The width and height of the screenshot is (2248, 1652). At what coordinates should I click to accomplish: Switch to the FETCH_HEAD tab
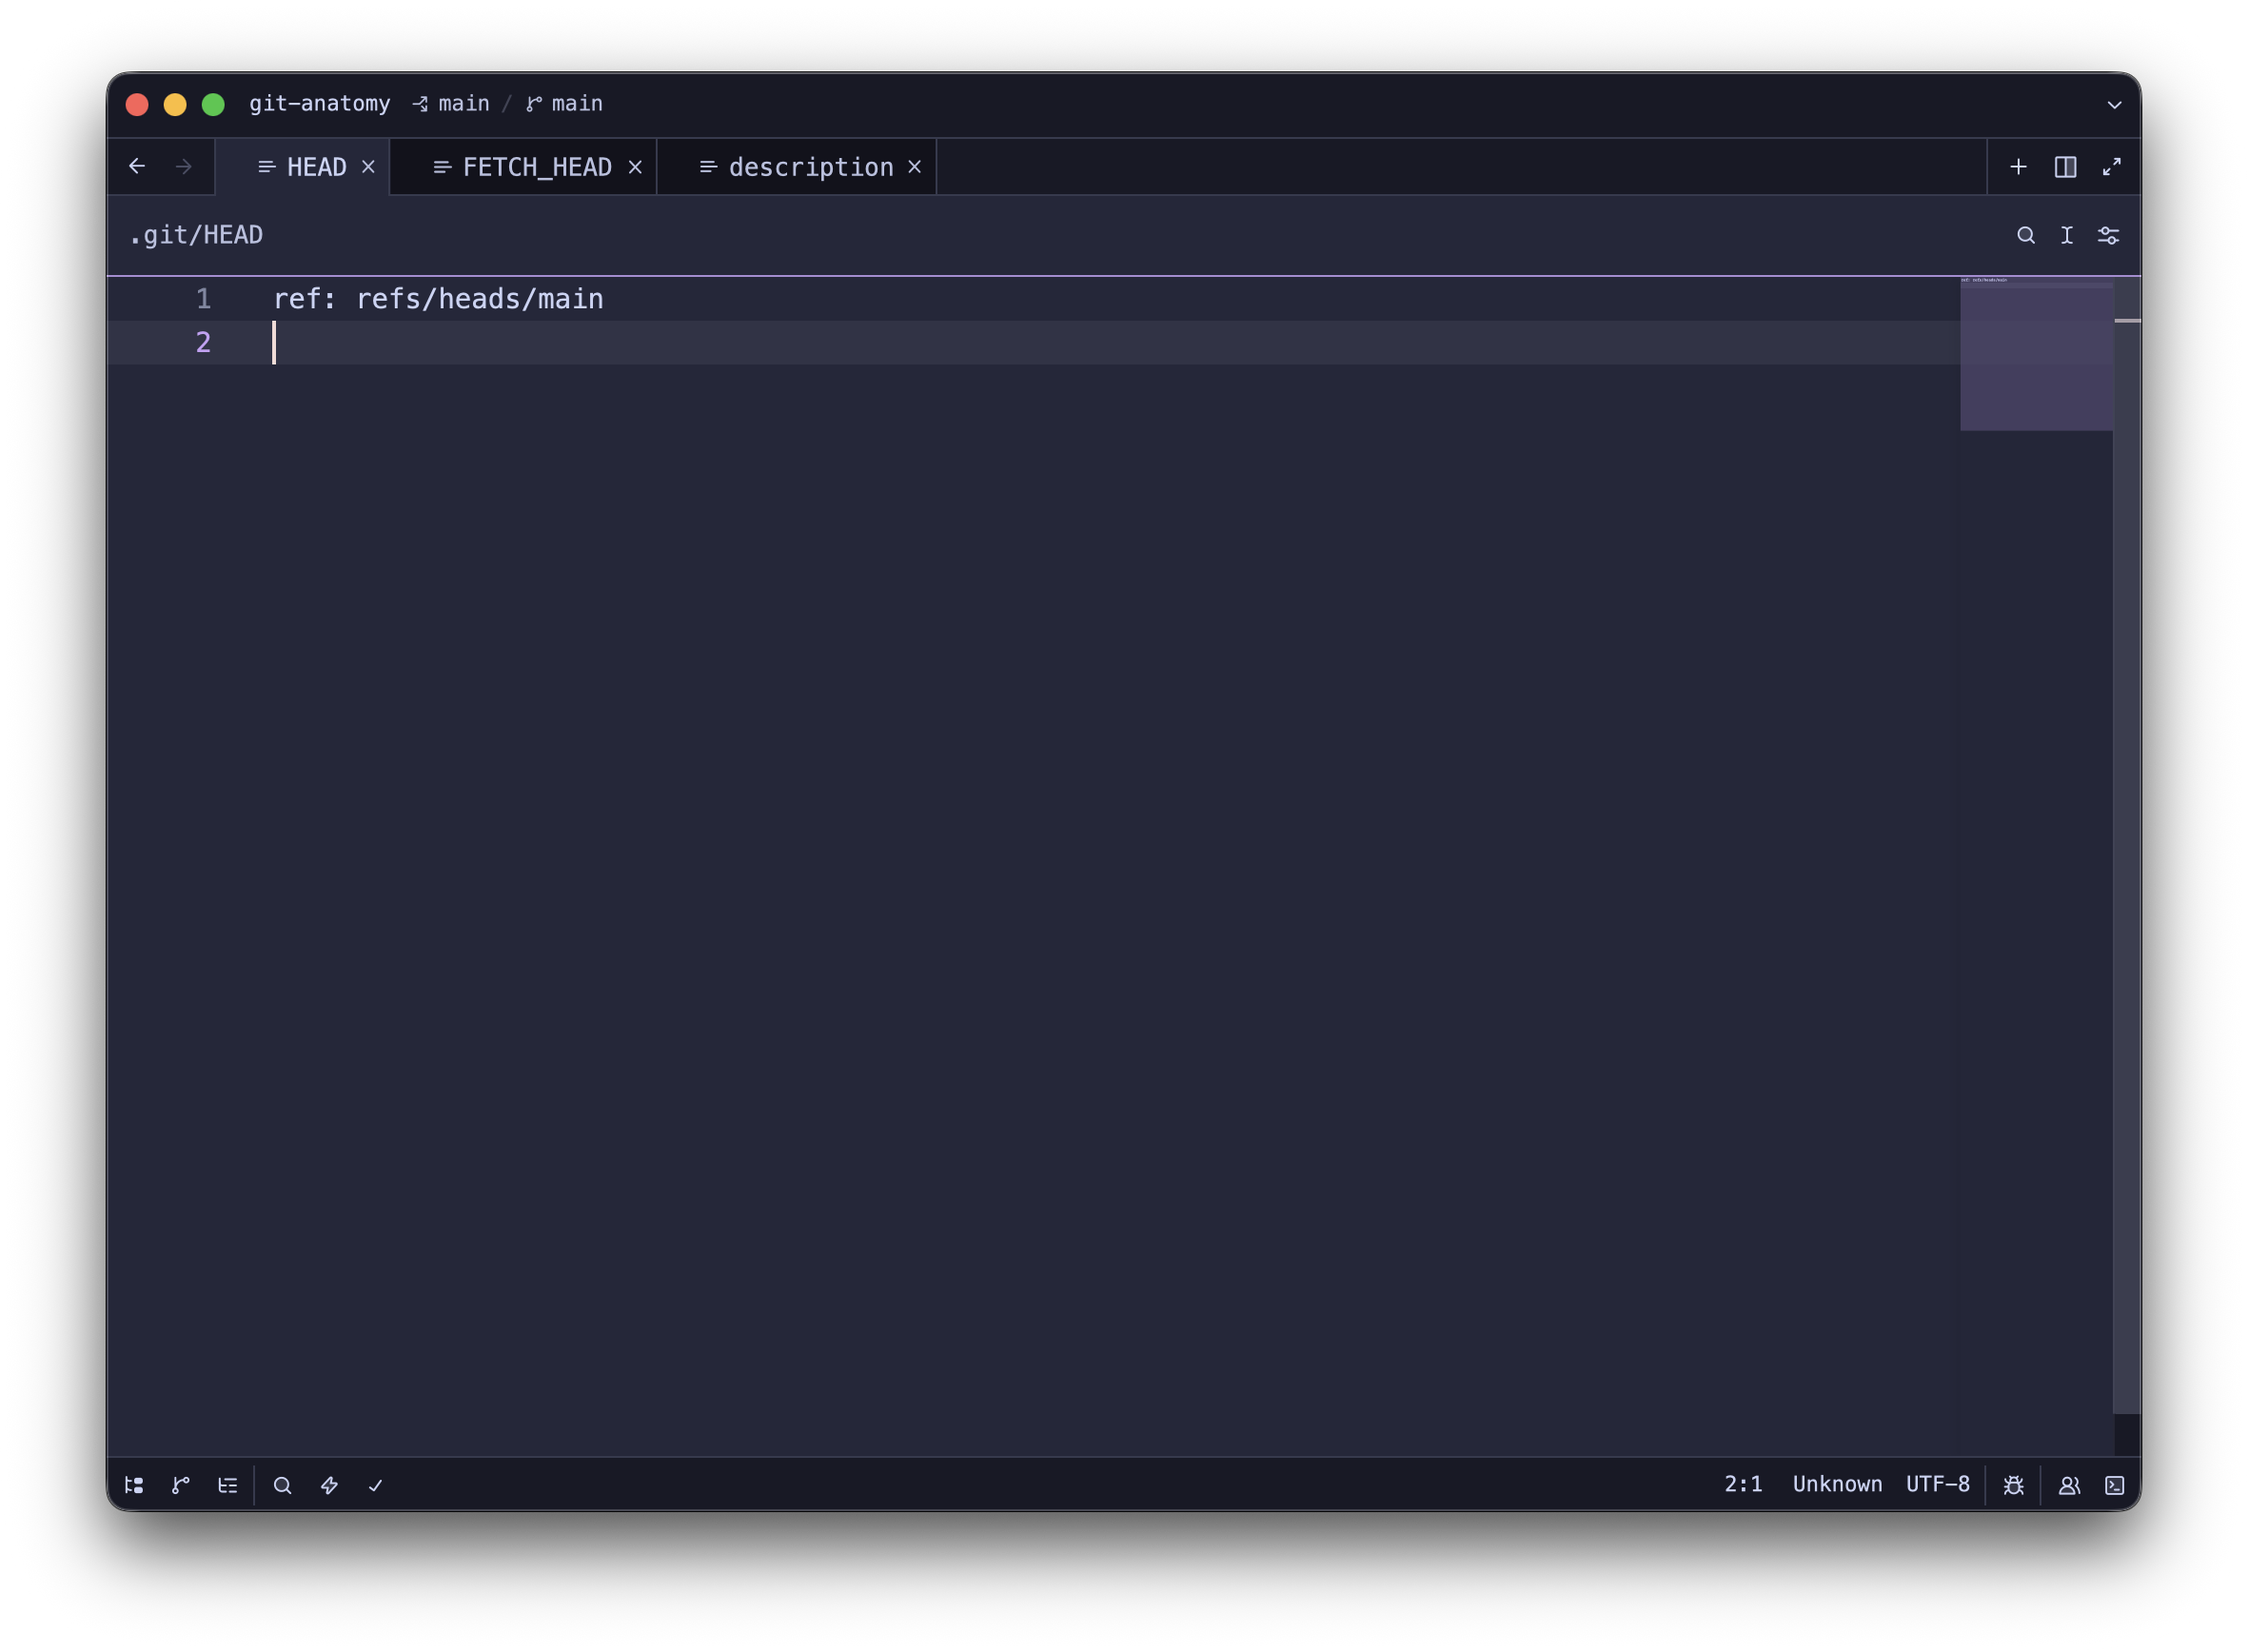pyautogui.click(x=536, y=167)
